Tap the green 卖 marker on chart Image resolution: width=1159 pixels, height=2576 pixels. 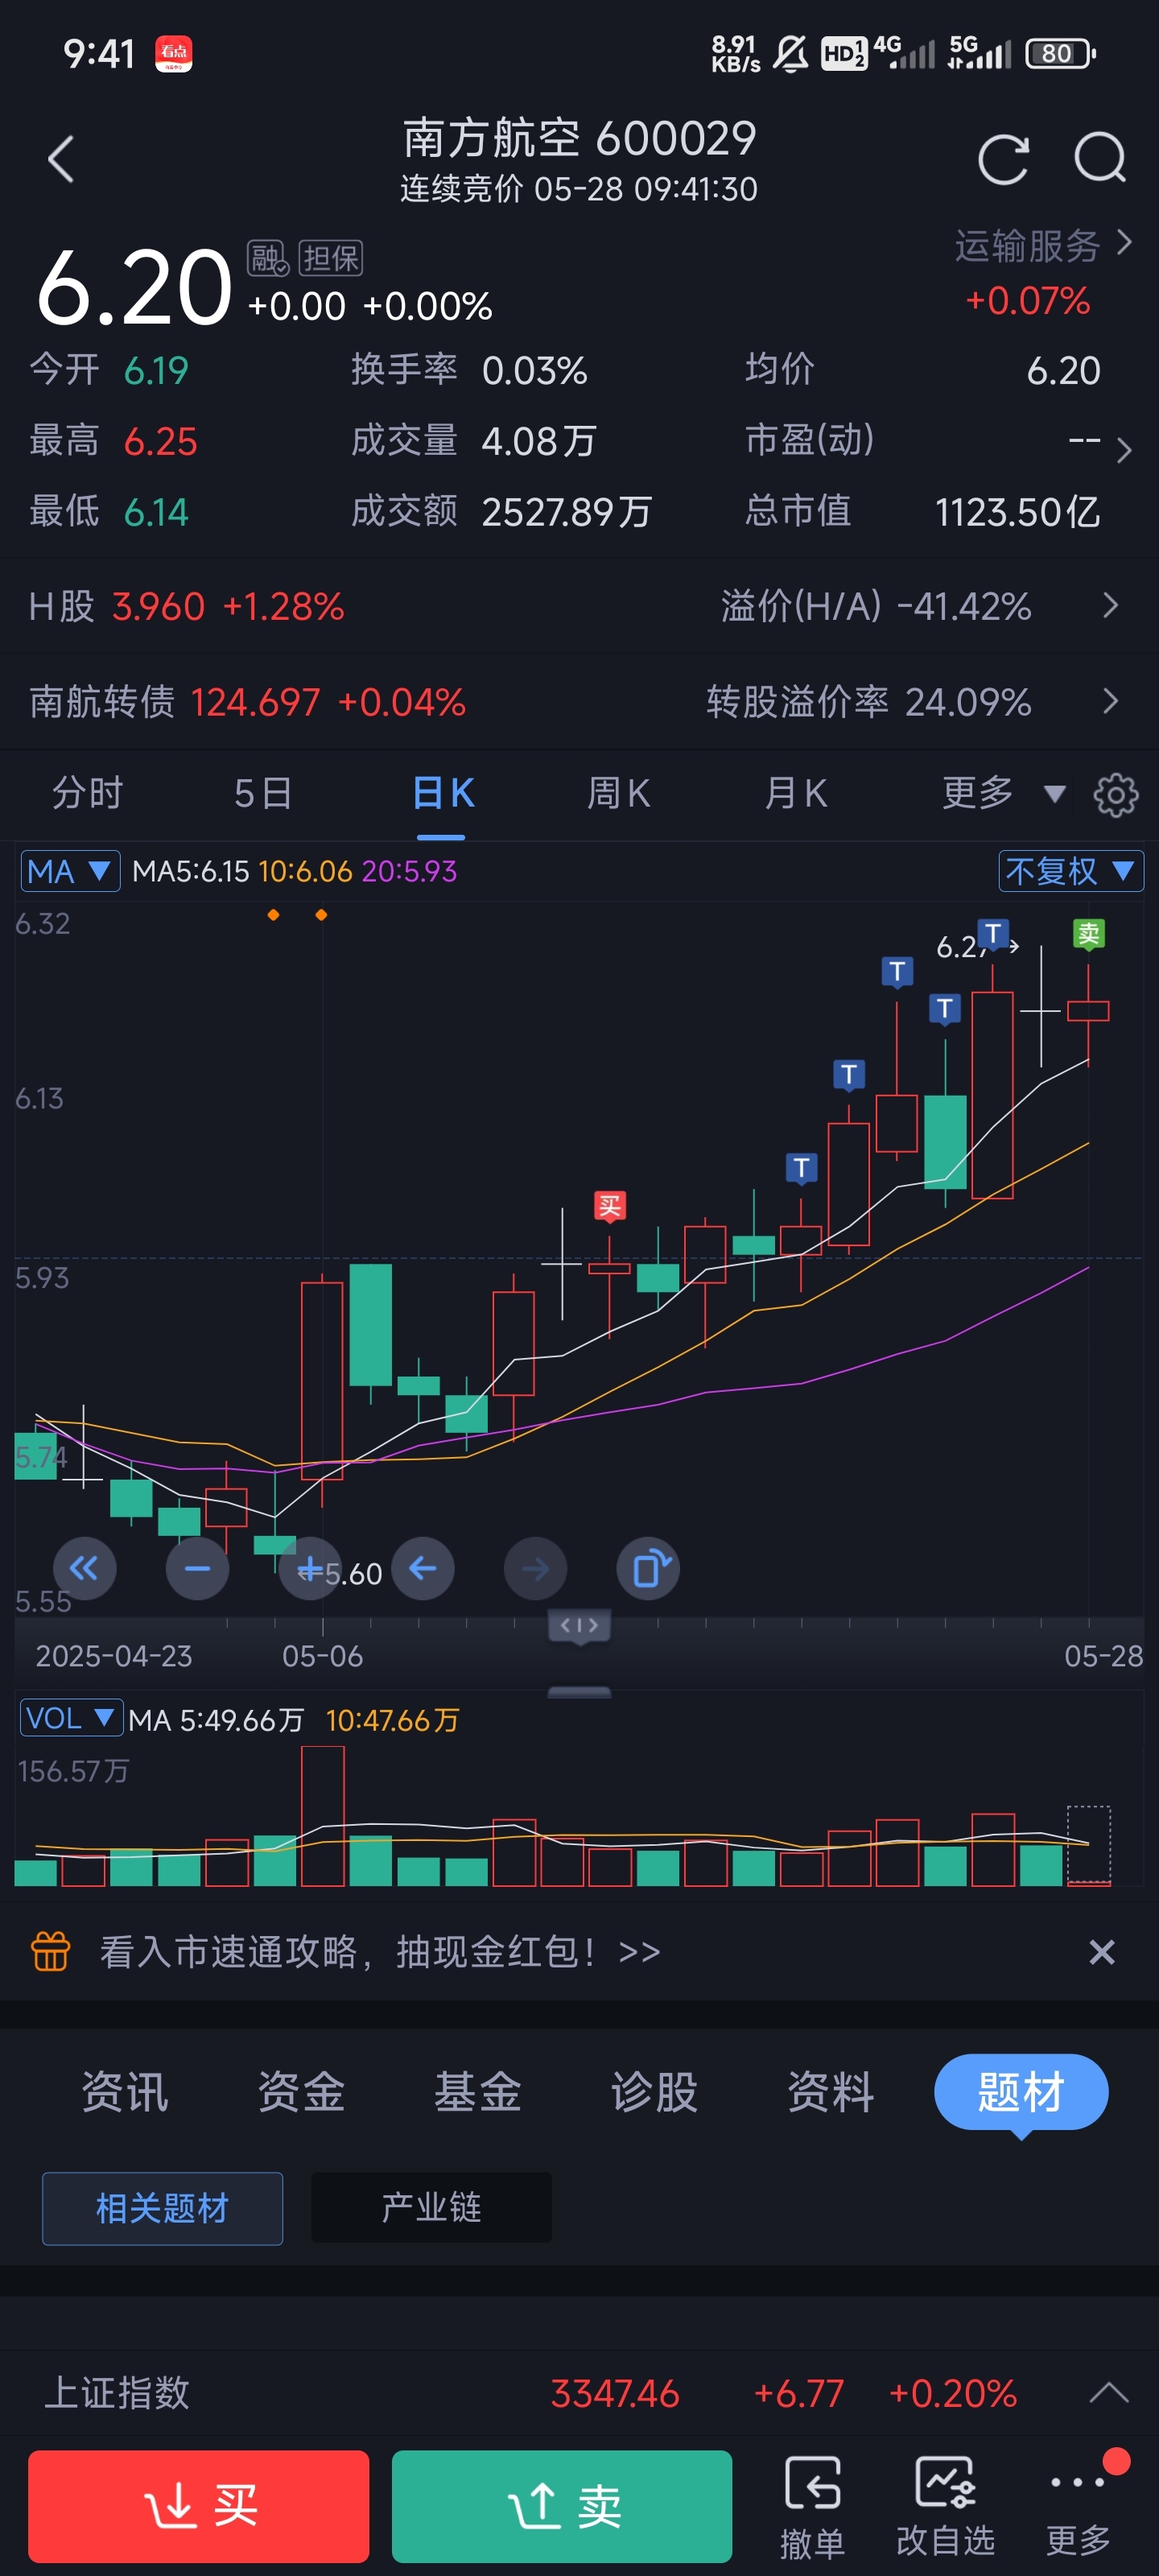[x=1088, y=935]
